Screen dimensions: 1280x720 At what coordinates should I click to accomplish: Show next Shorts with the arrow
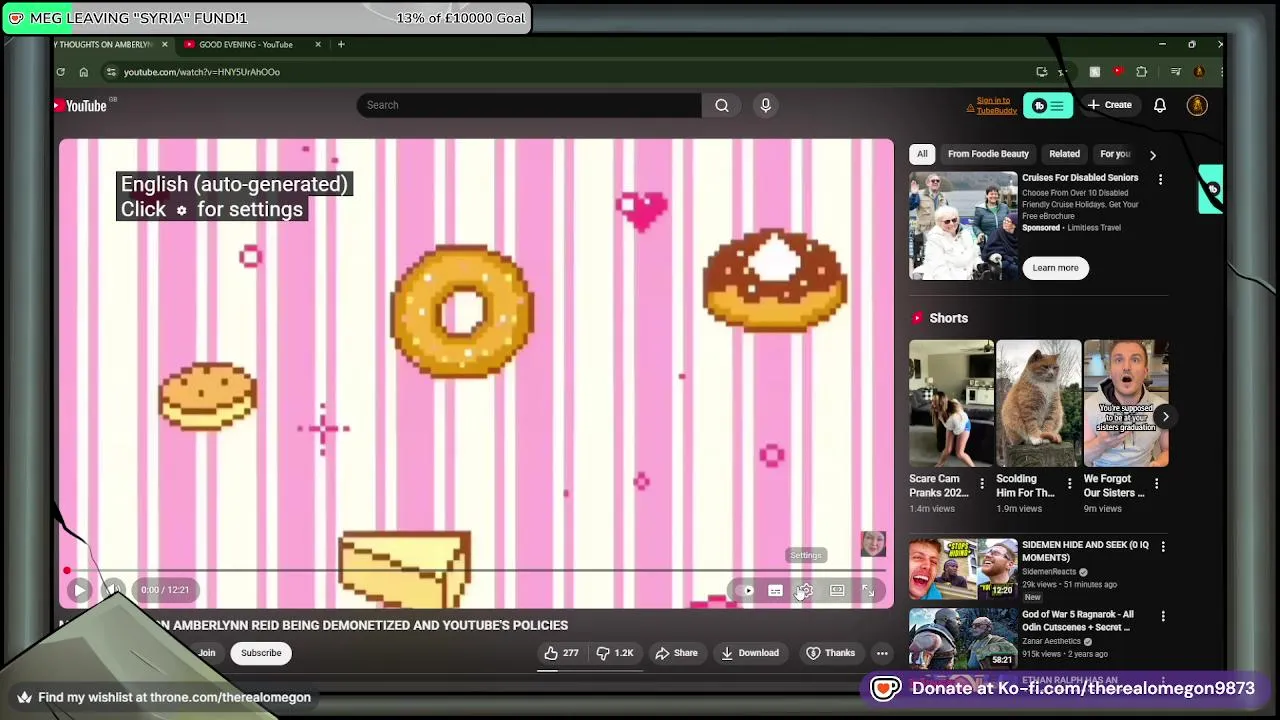1165,416
